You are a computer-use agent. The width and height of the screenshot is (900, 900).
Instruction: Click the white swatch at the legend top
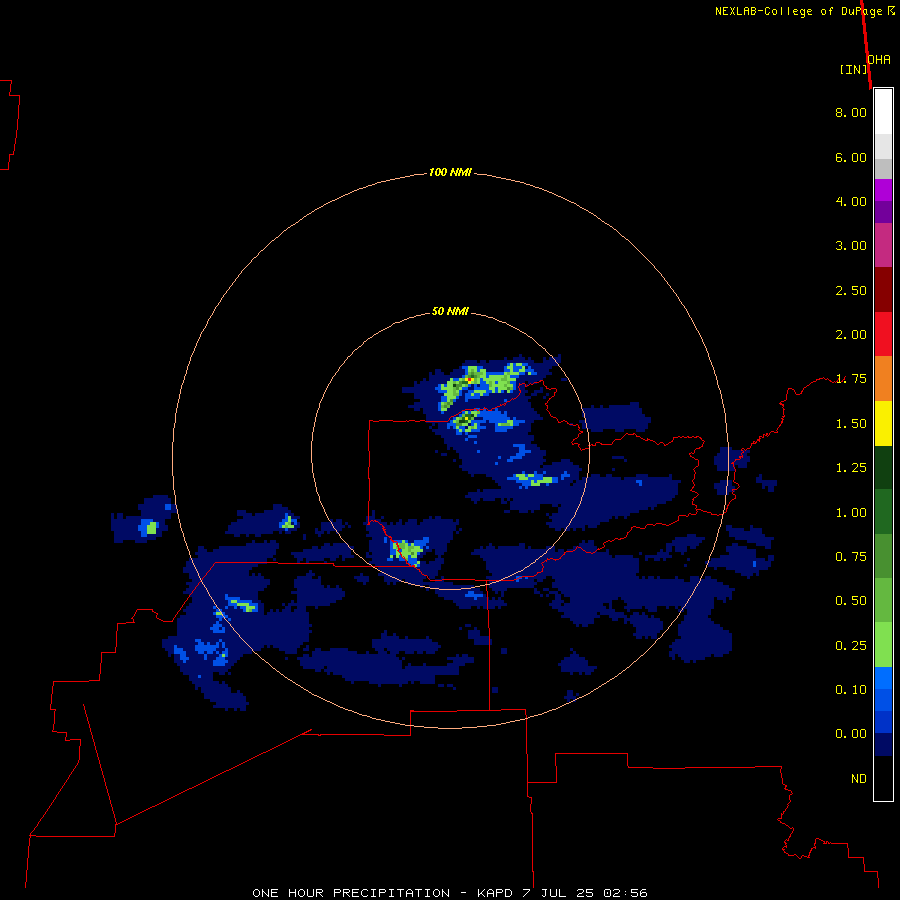[x=883, y=112]
